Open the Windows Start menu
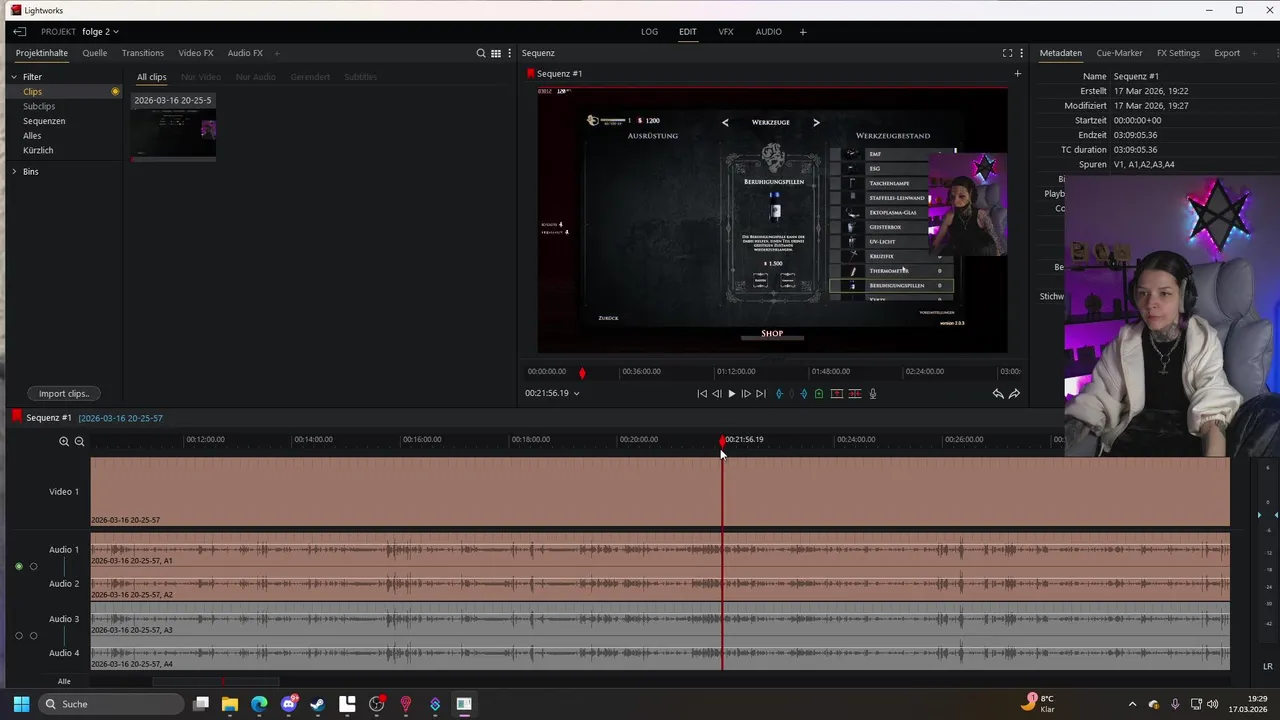 pos(21,704)
